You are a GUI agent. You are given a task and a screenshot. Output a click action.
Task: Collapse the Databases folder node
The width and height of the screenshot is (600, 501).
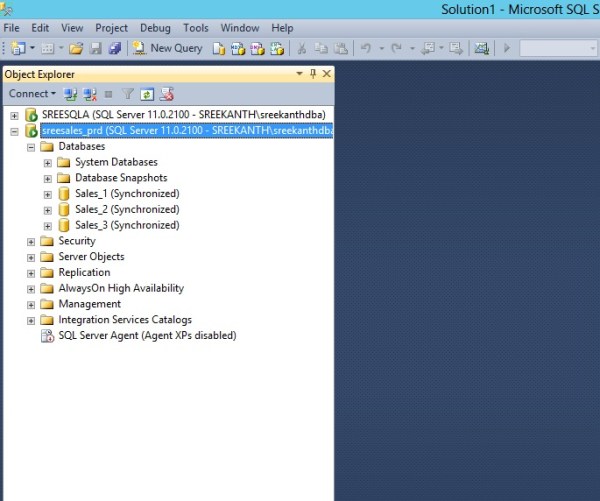click(x=31, y=146)
